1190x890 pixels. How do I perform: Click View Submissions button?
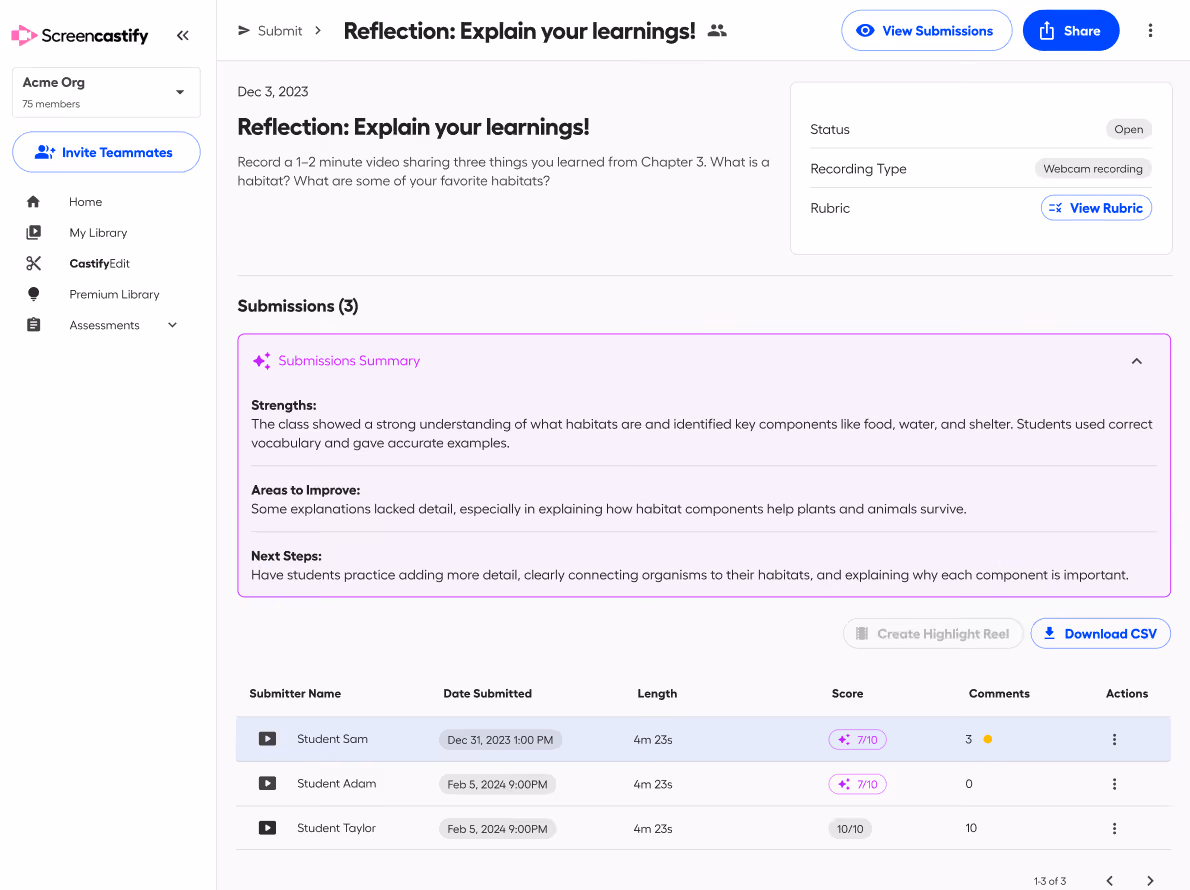[x=926, y=30]
